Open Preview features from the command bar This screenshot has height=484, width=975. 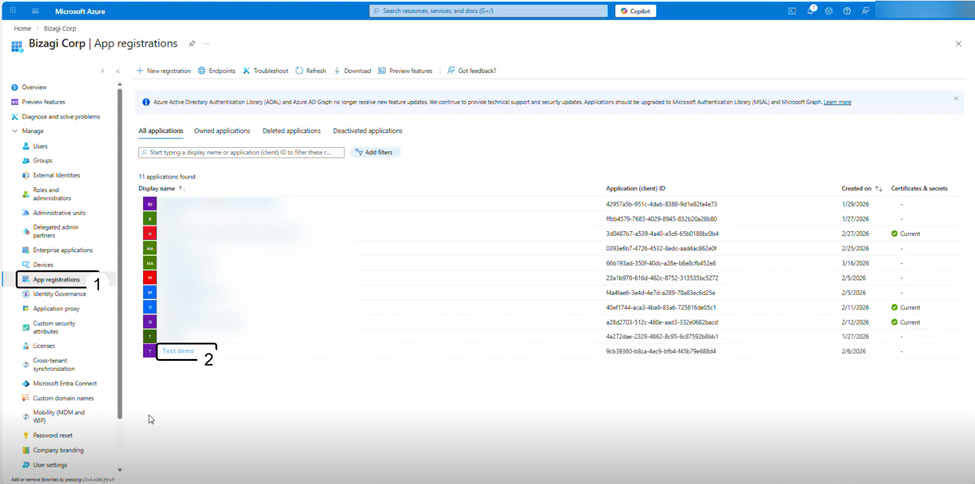405,71
